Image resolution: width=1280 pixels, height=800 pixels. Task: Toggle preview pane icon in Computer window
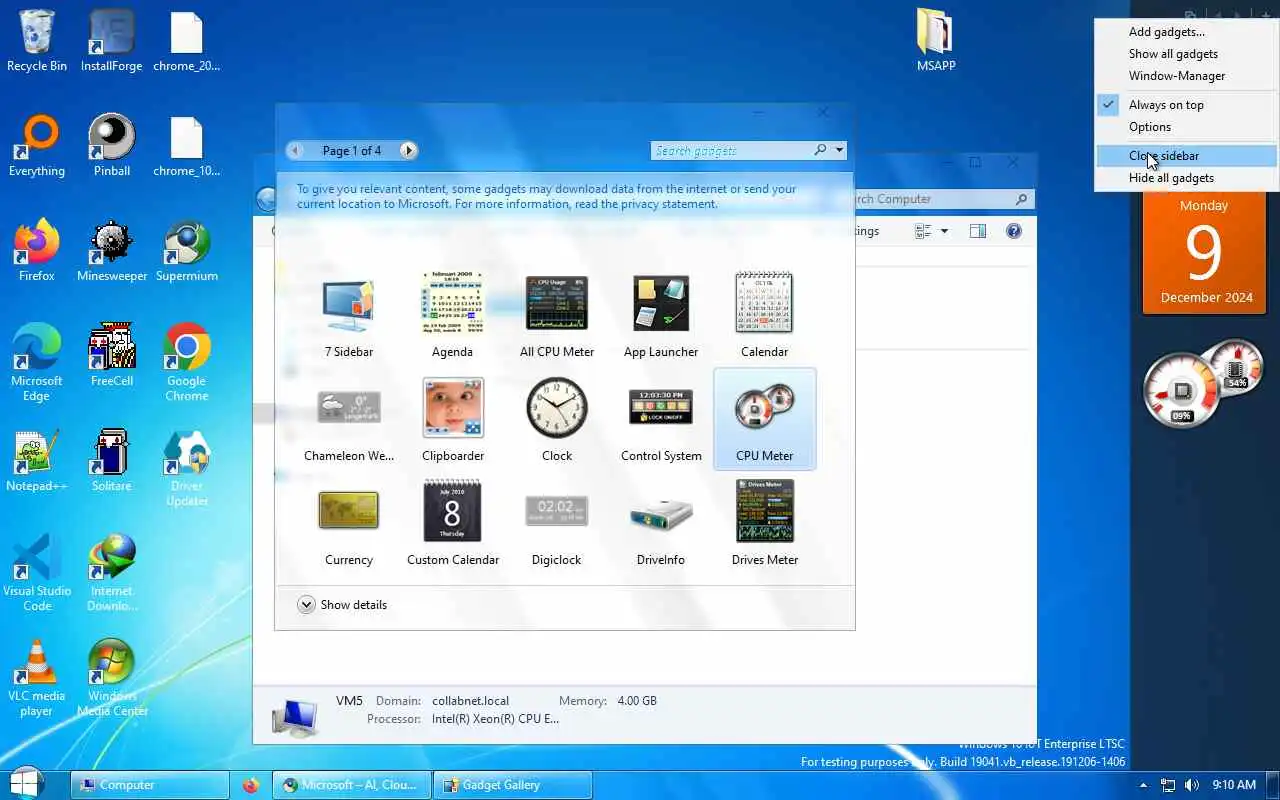(x=978, y=231)
